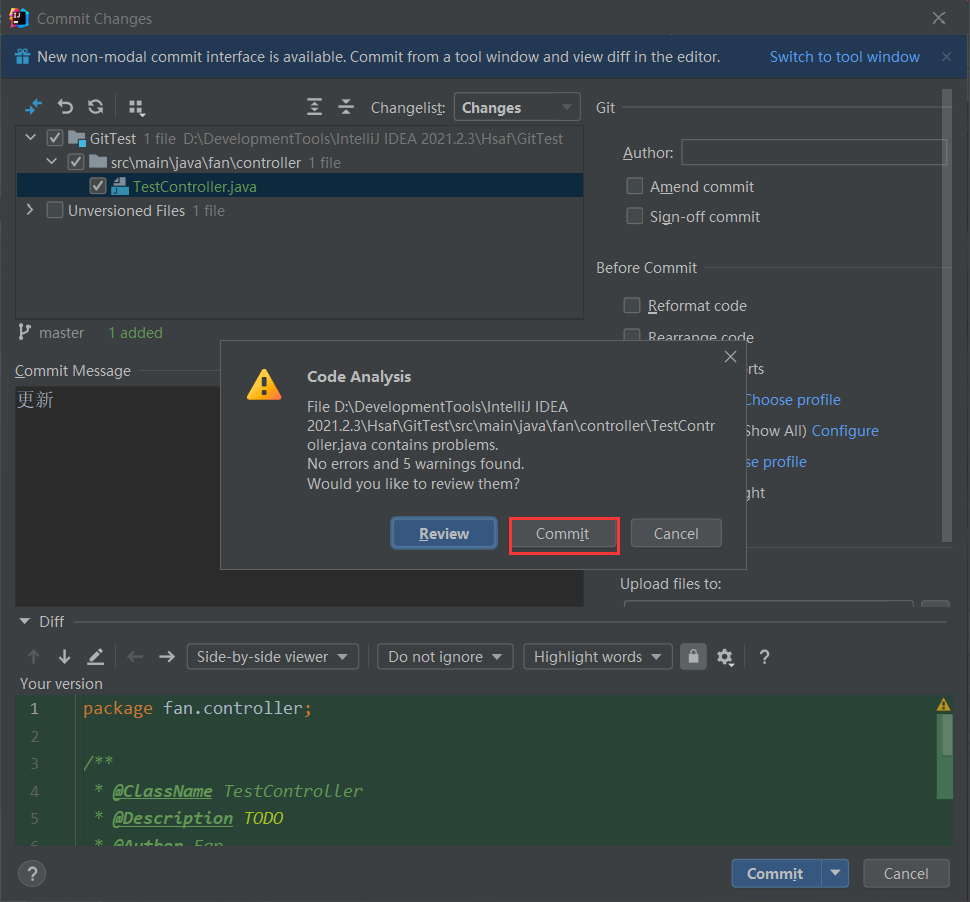Click the help button at bottom left

(x=32, y=874)
